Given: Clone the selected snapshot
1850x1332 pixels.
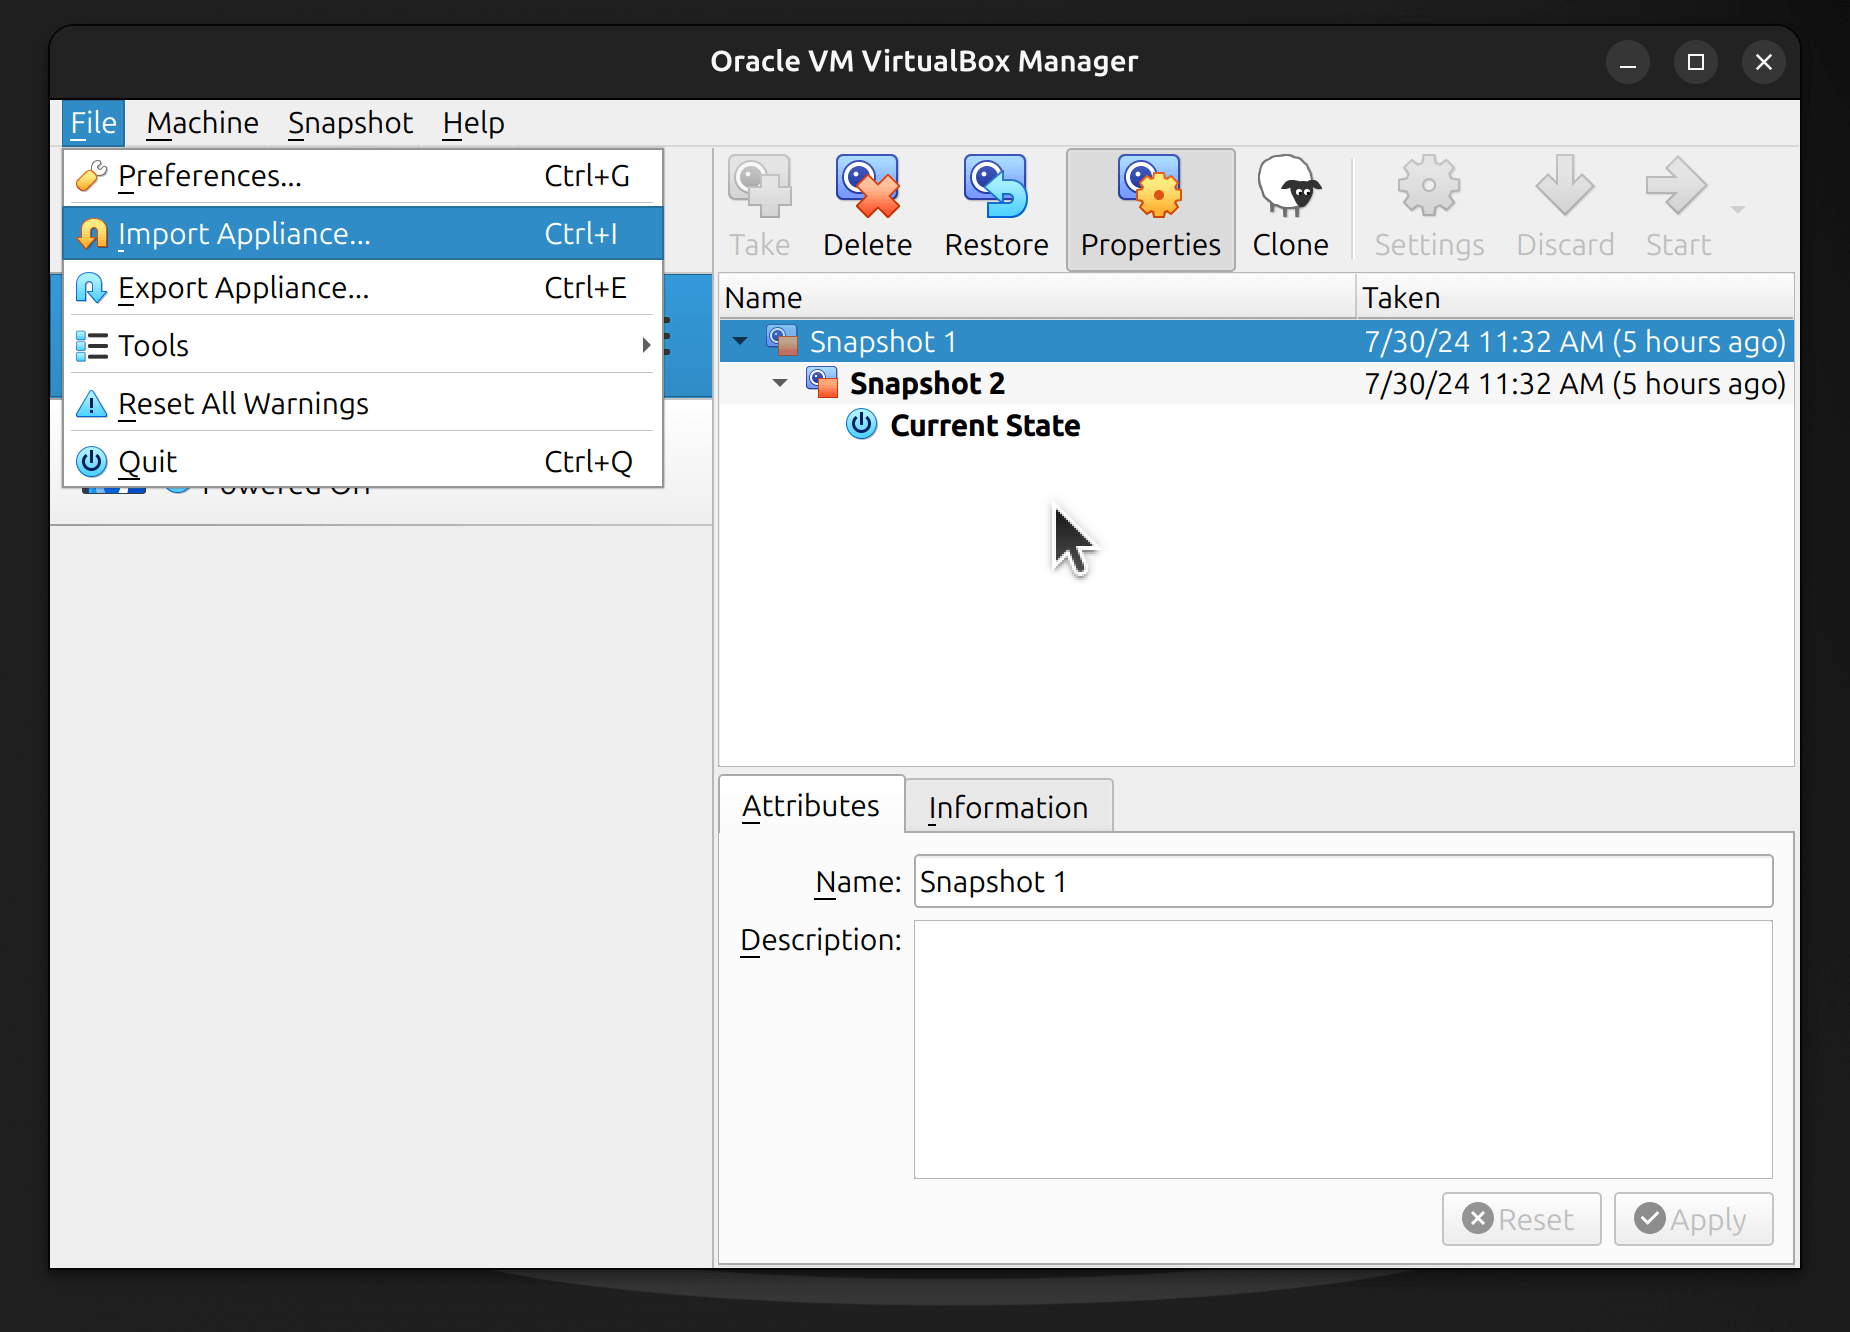Looking at the screenshot, I should pyautogui.click(x=1290, y=205).
